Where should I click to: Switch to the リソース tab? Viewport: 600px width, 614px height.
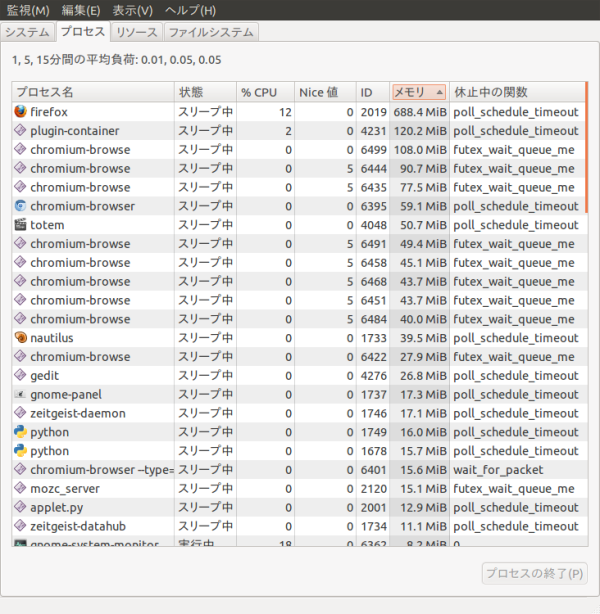click(136, 32)
